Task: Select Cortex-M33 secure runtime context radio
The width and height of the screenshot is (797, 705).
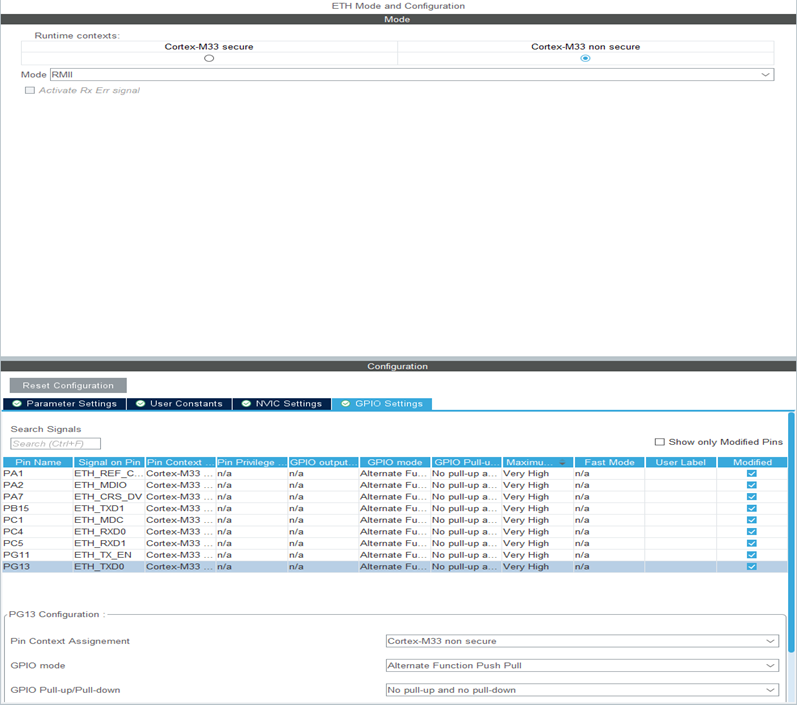Action: click(209, 58)
